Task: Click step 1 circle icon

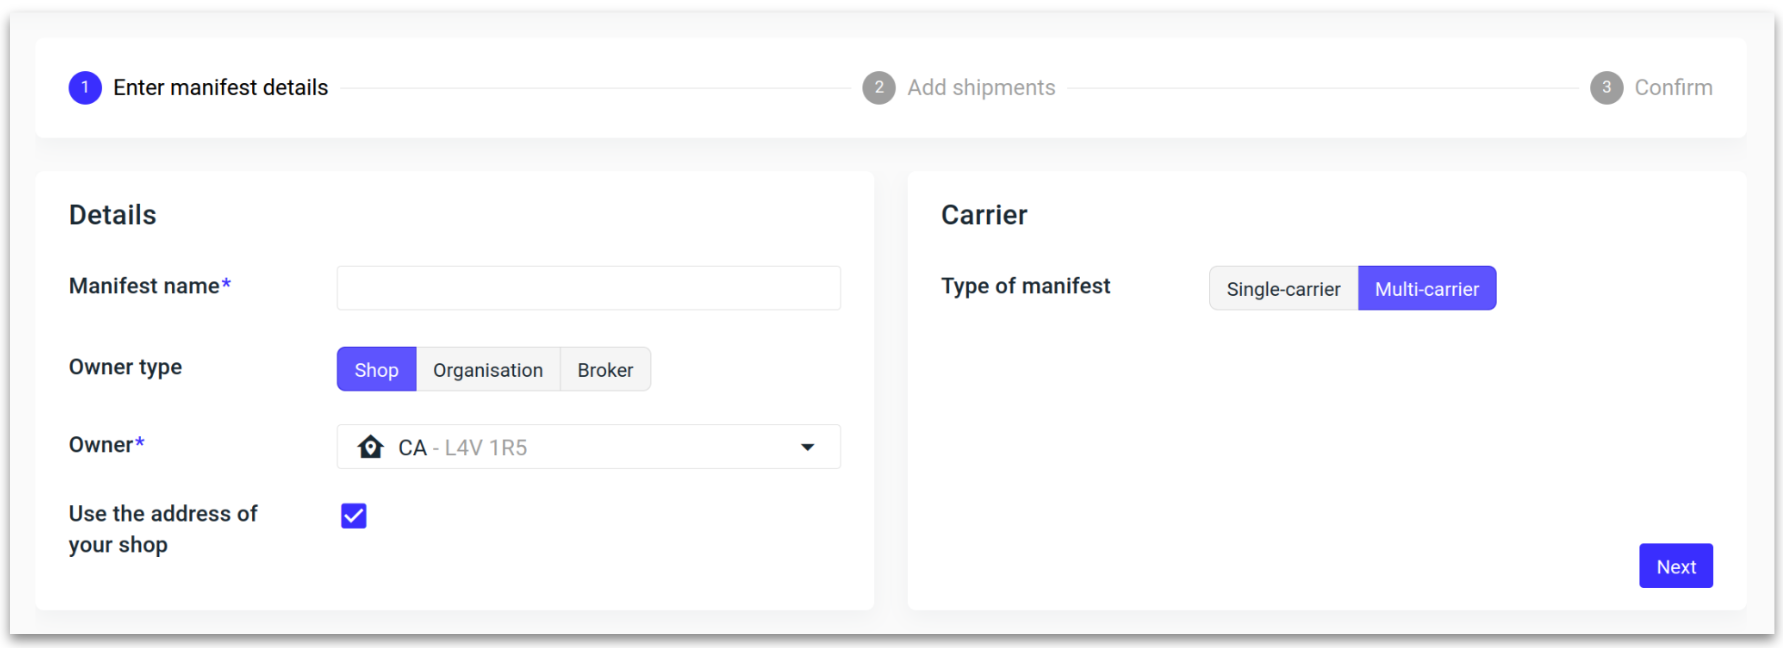Action: coord(85,88)
